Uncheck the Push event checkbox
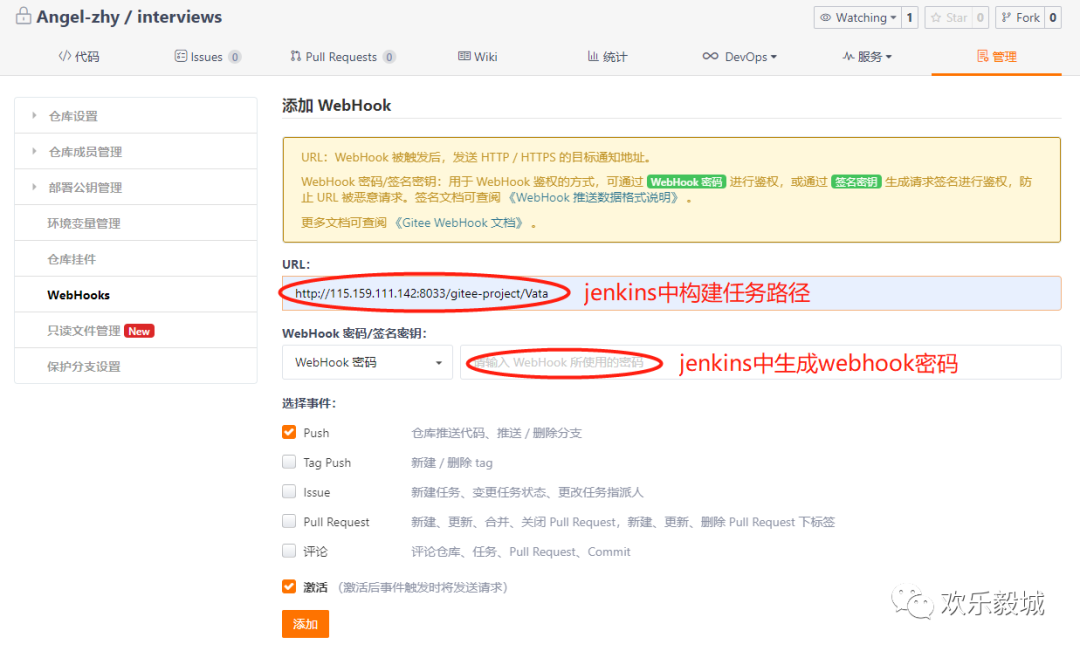Image resolution: width=1080 pixels, height=651 pixels. coord(289,432)
